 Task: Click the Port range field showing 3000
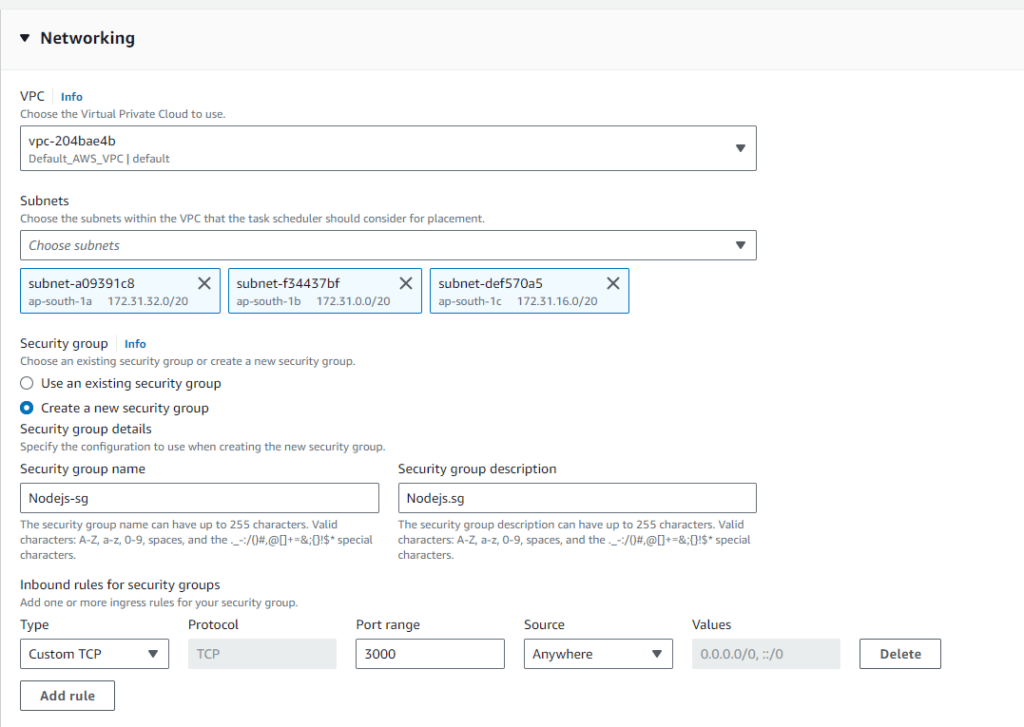tap(430, 654)
